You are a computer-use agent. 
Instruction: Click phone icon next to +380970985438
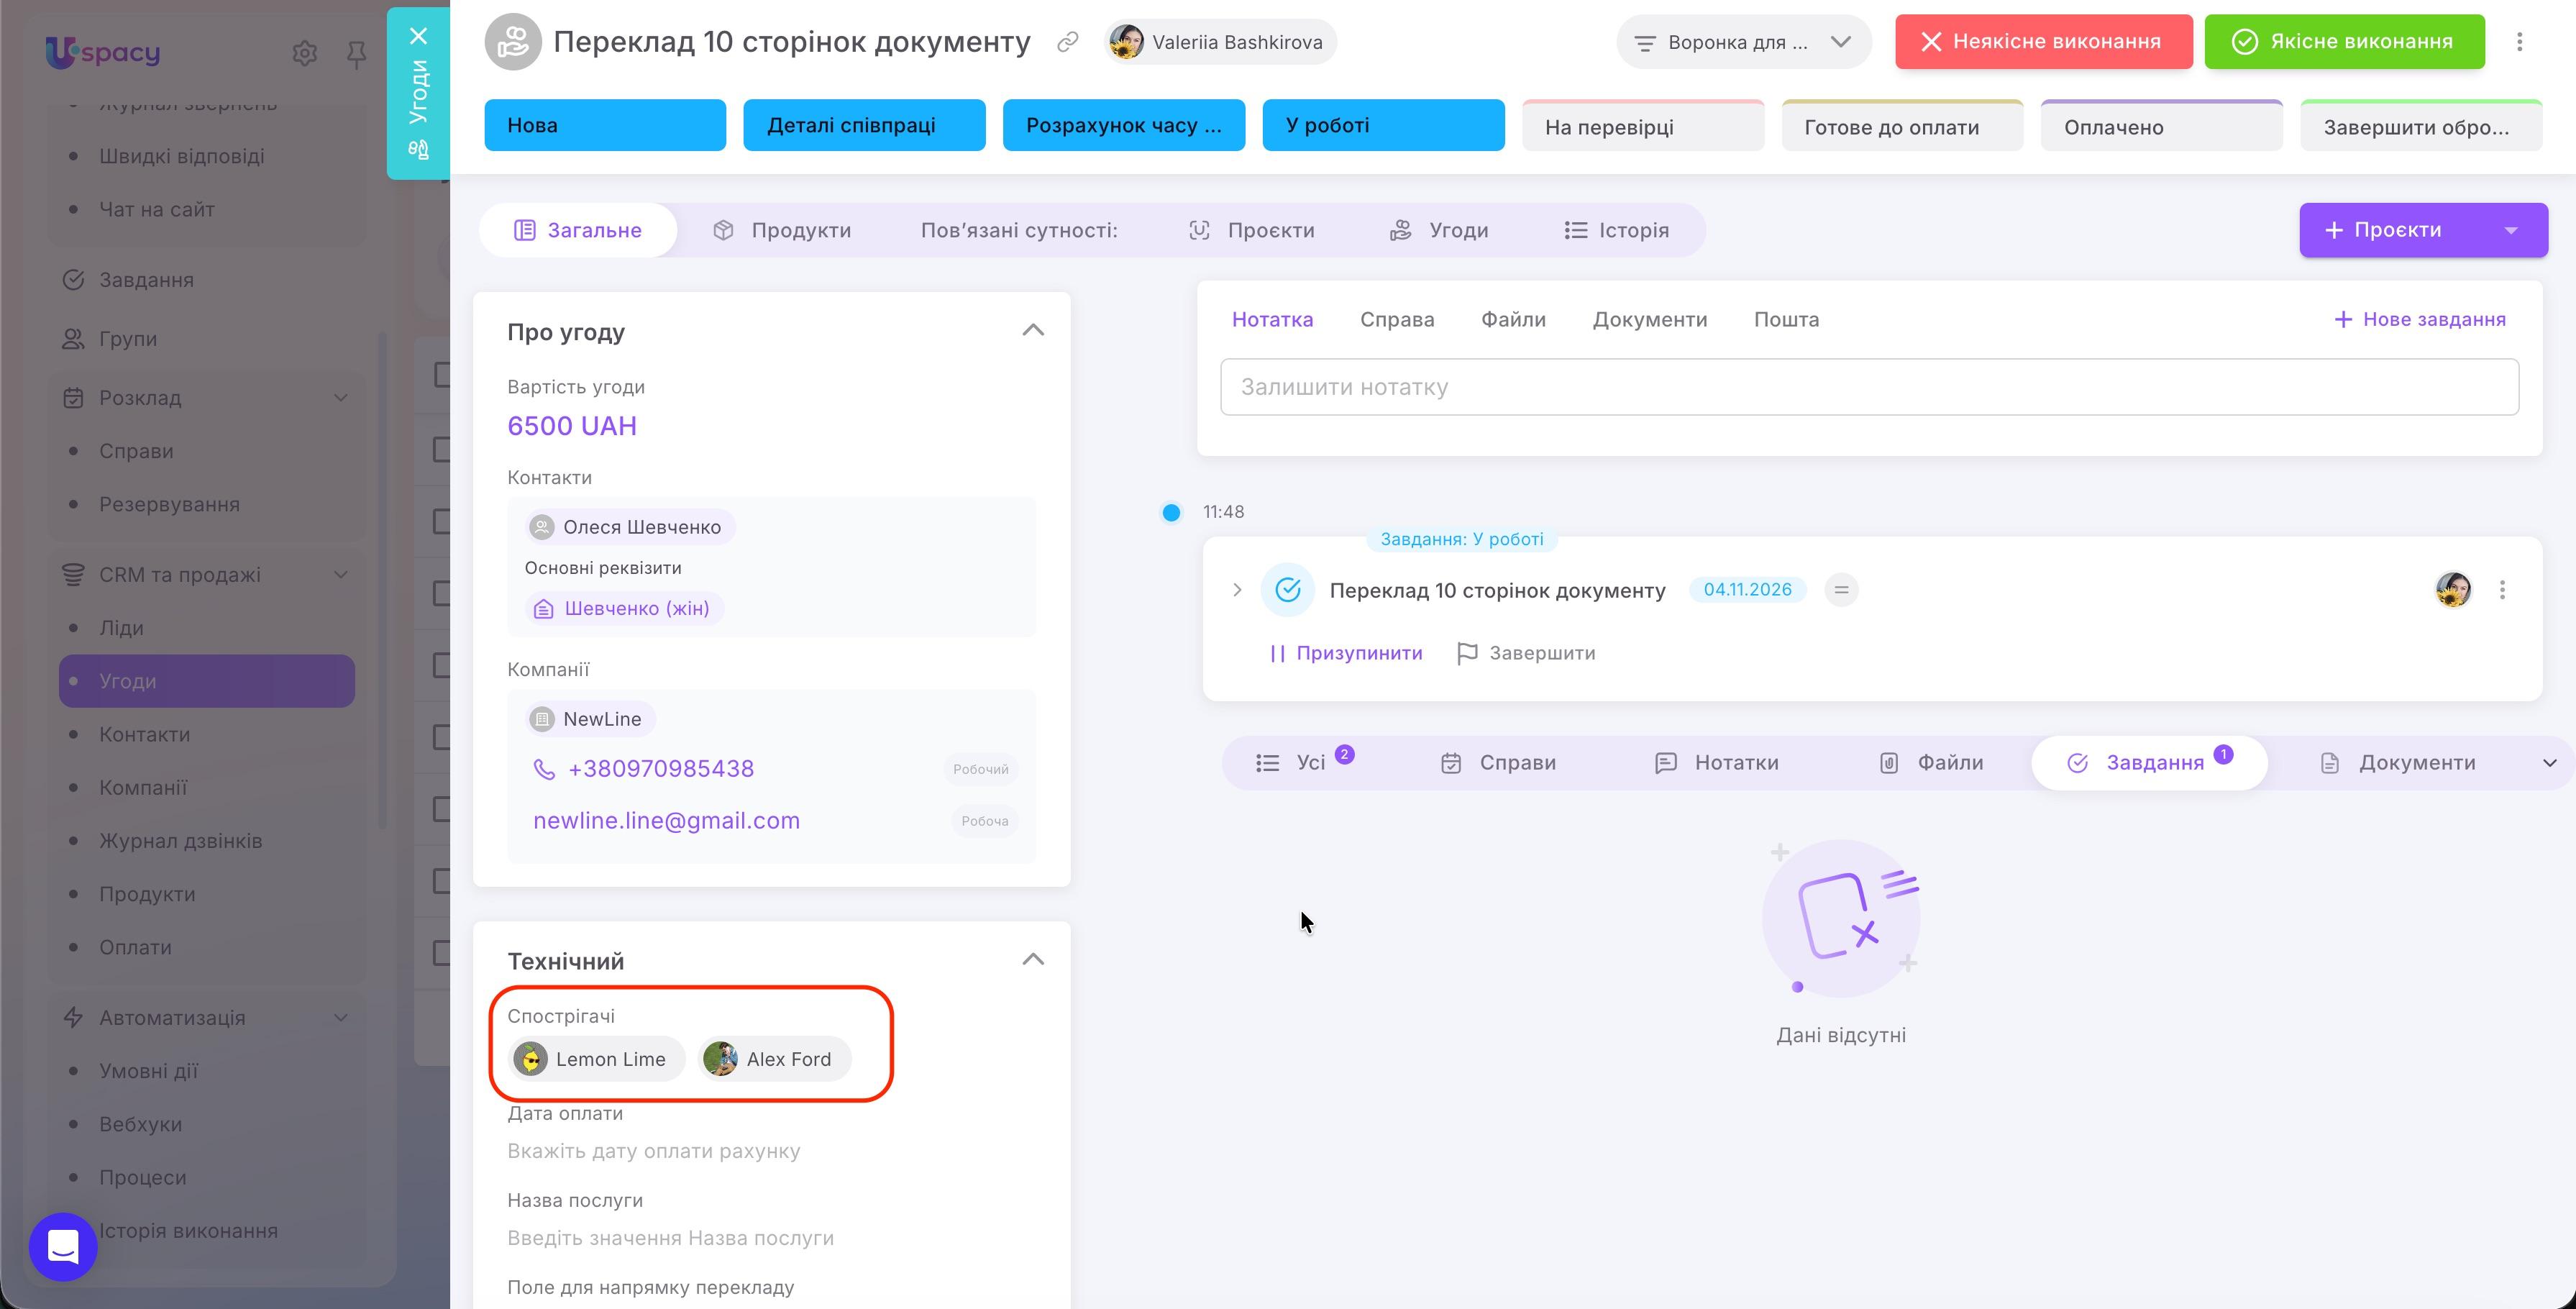pos(544,769)
